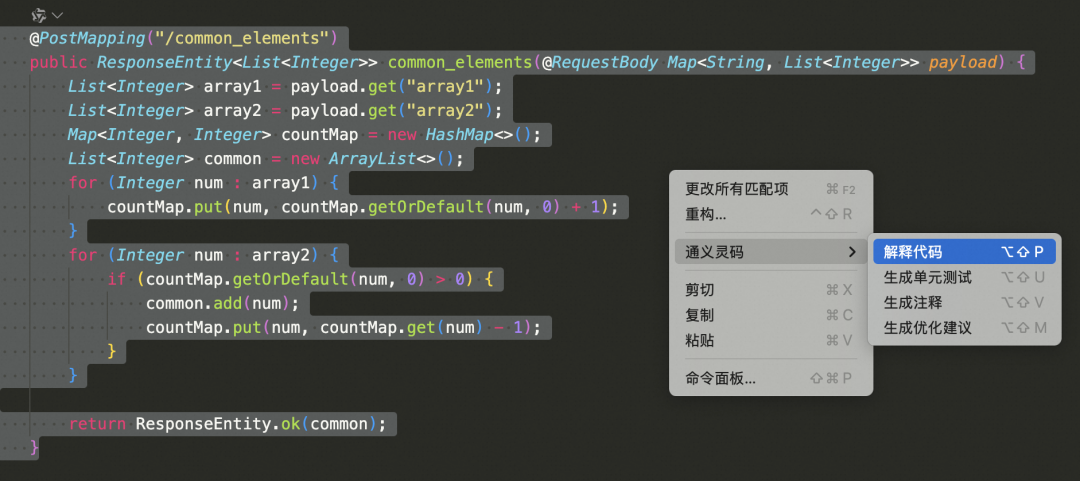
Task: Select 解释代码 from the submenu
Action: [x=913, y=252]
